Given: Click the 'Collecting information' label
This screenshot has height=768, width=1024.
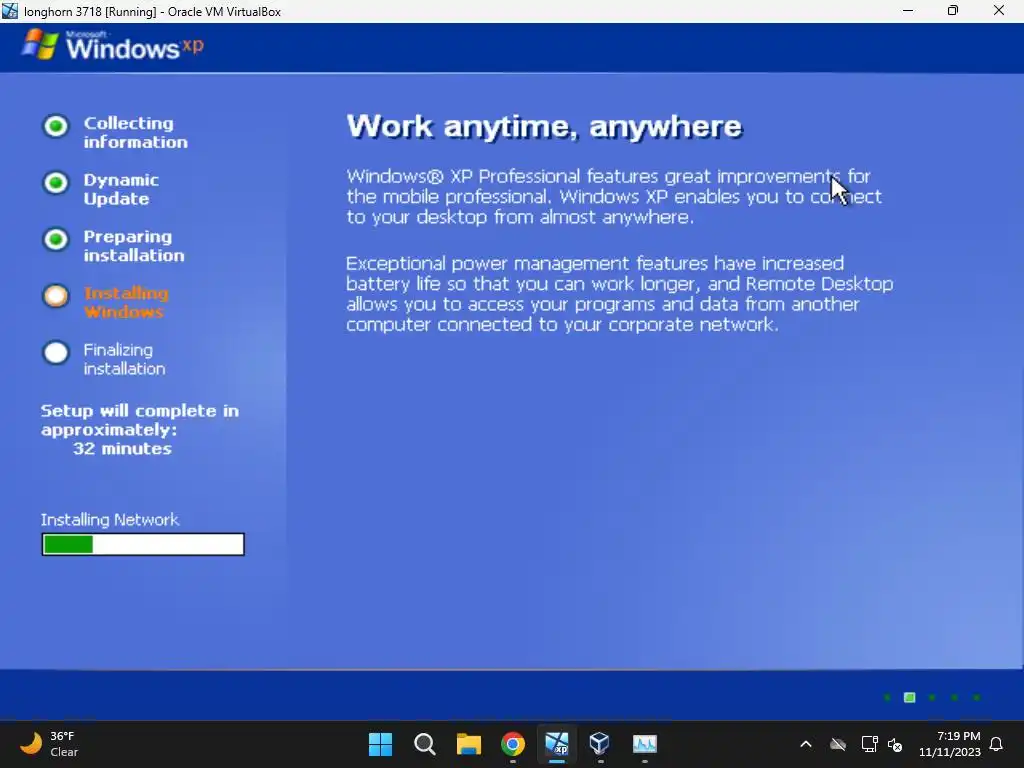Looking at the screenshot, I should pos(135,133).
